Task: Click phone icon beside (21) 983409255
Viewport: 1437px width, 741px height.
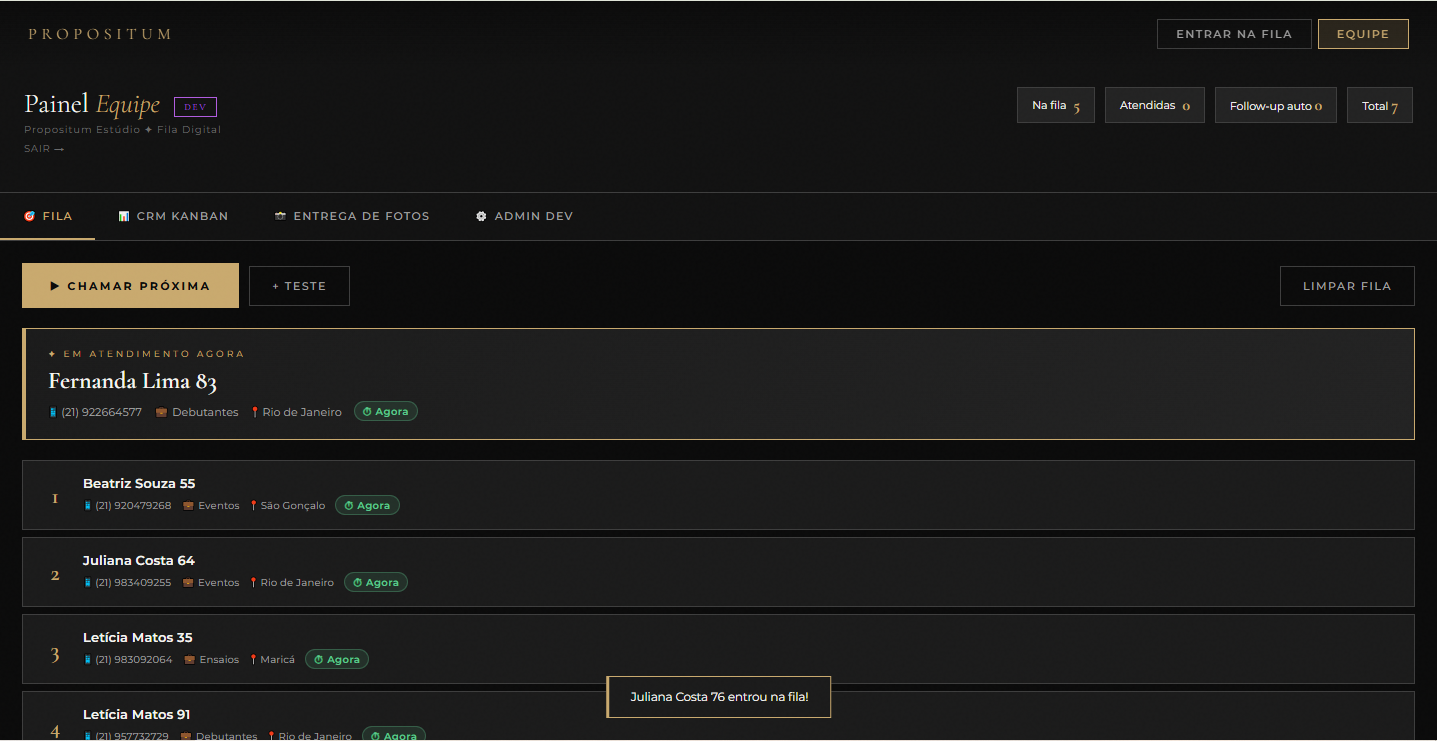Action: point(87,583)
